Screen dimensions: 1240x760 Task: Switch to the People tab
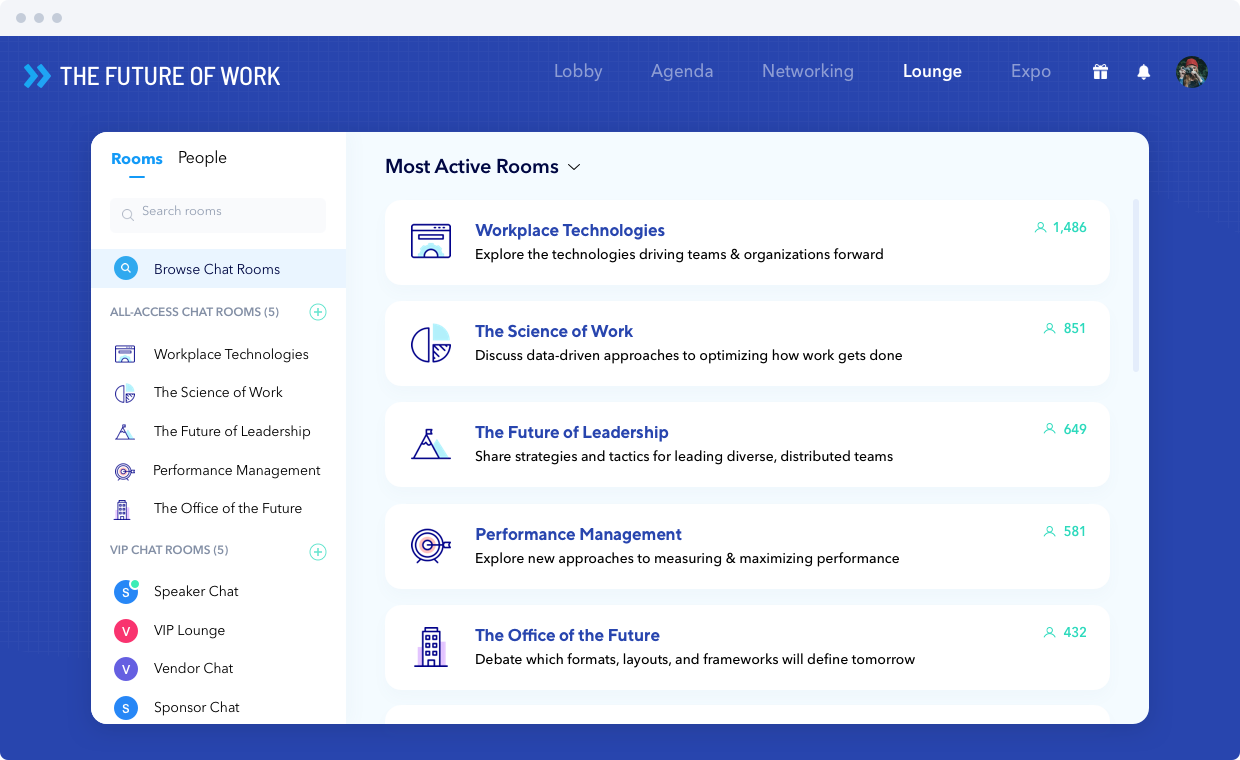[x=202, y=158]
